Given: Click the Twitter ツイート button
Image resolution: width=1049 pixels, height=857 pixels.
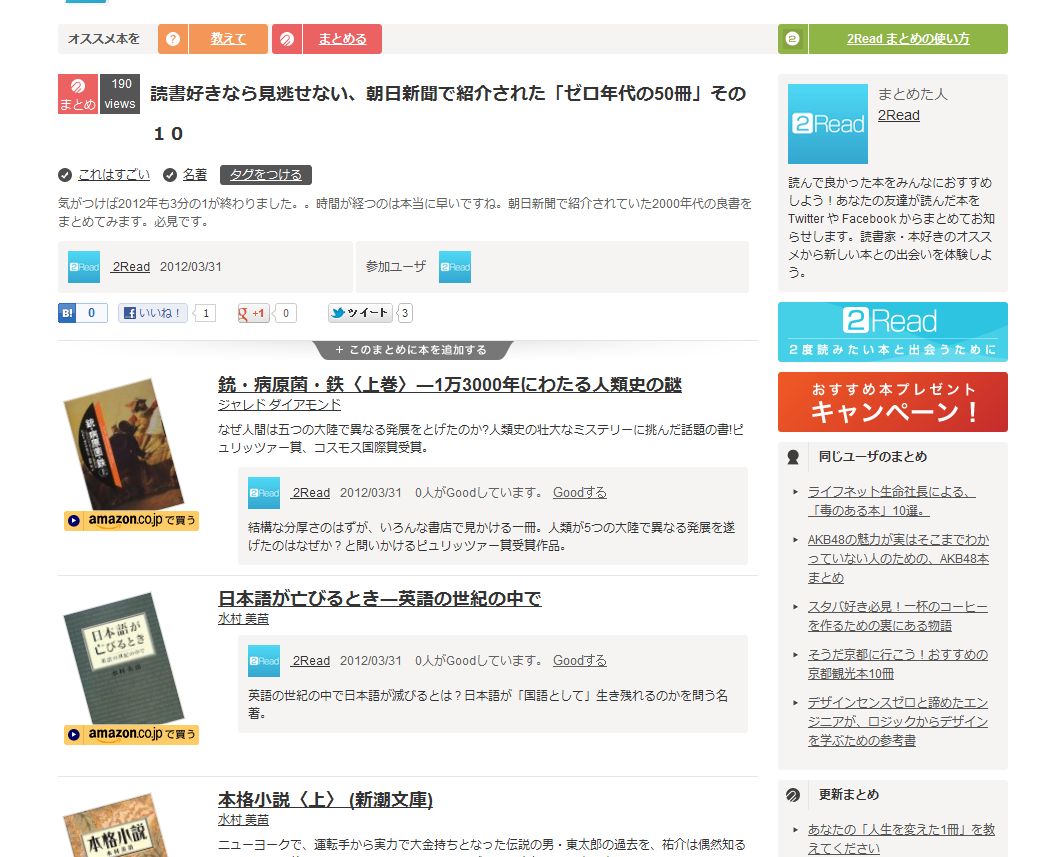Looking at the screenshot, I should click(x=360, y=312).
